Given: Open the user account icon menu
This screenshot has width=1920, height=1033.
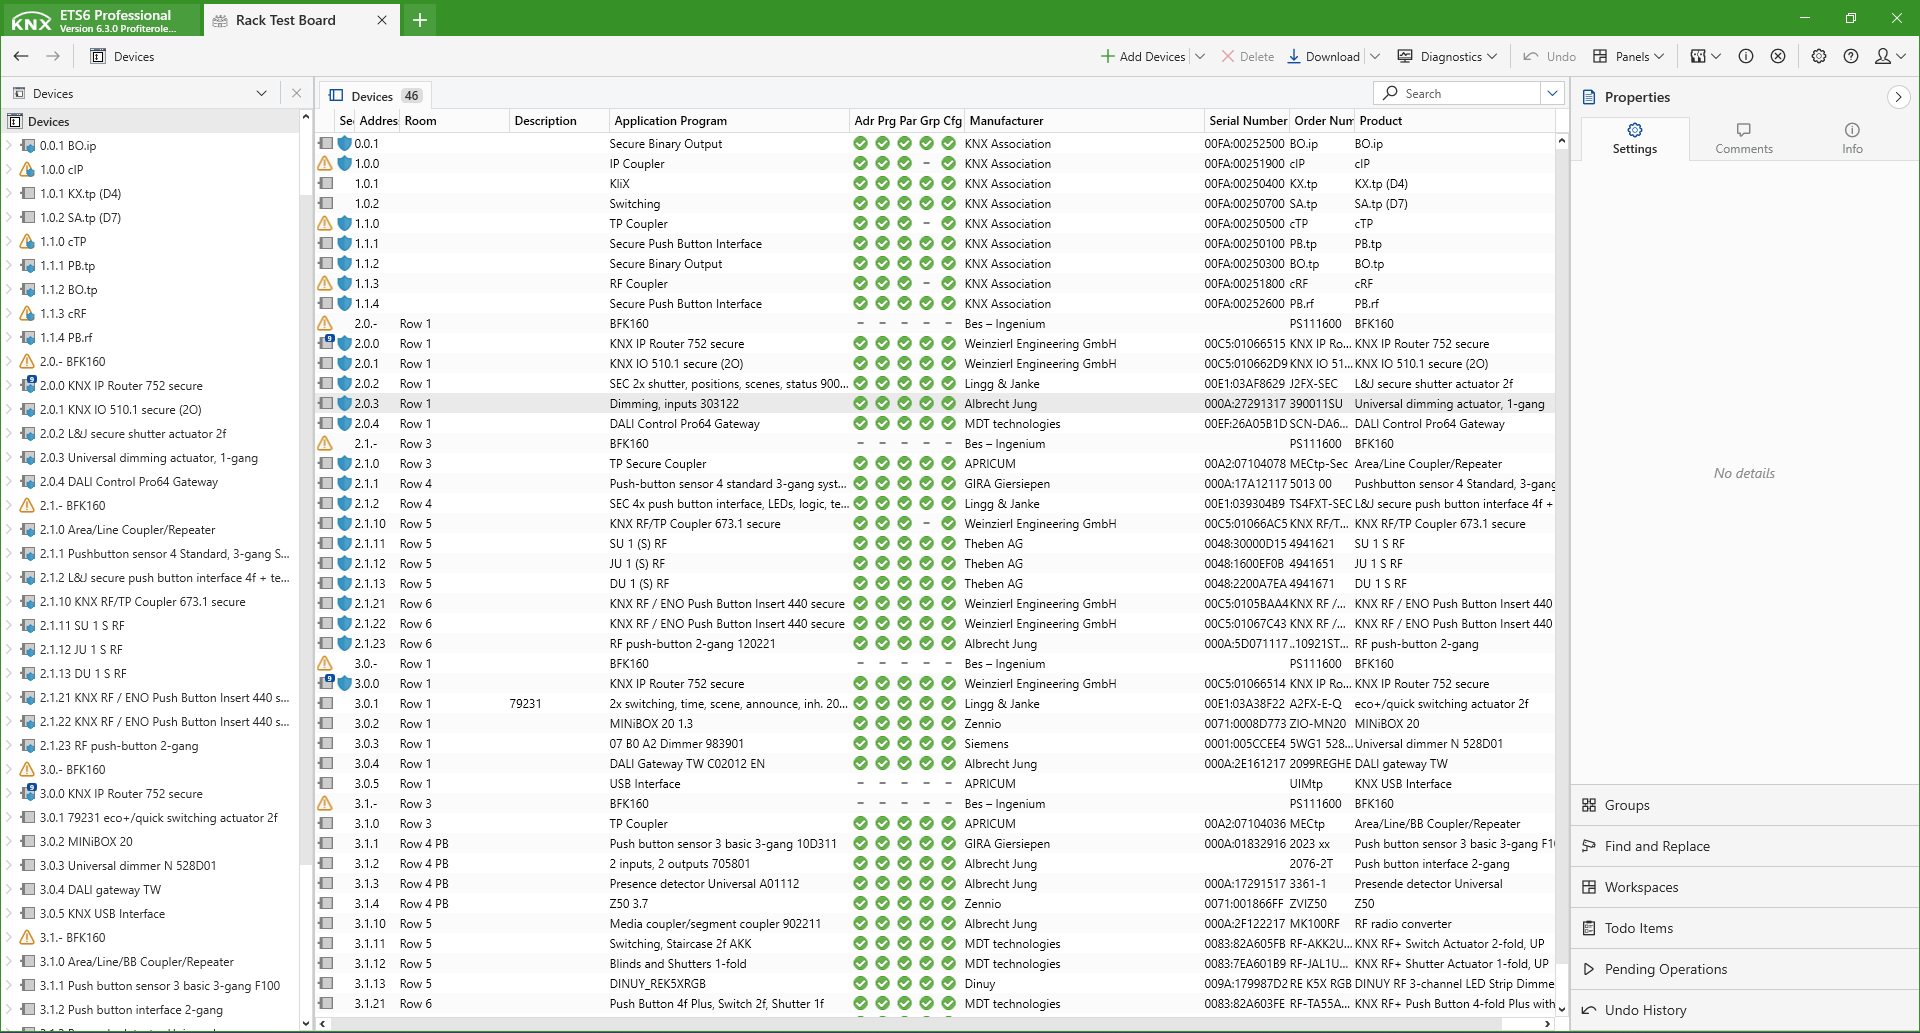Looking at the screenshot, I should click(x=1889, y=56).
